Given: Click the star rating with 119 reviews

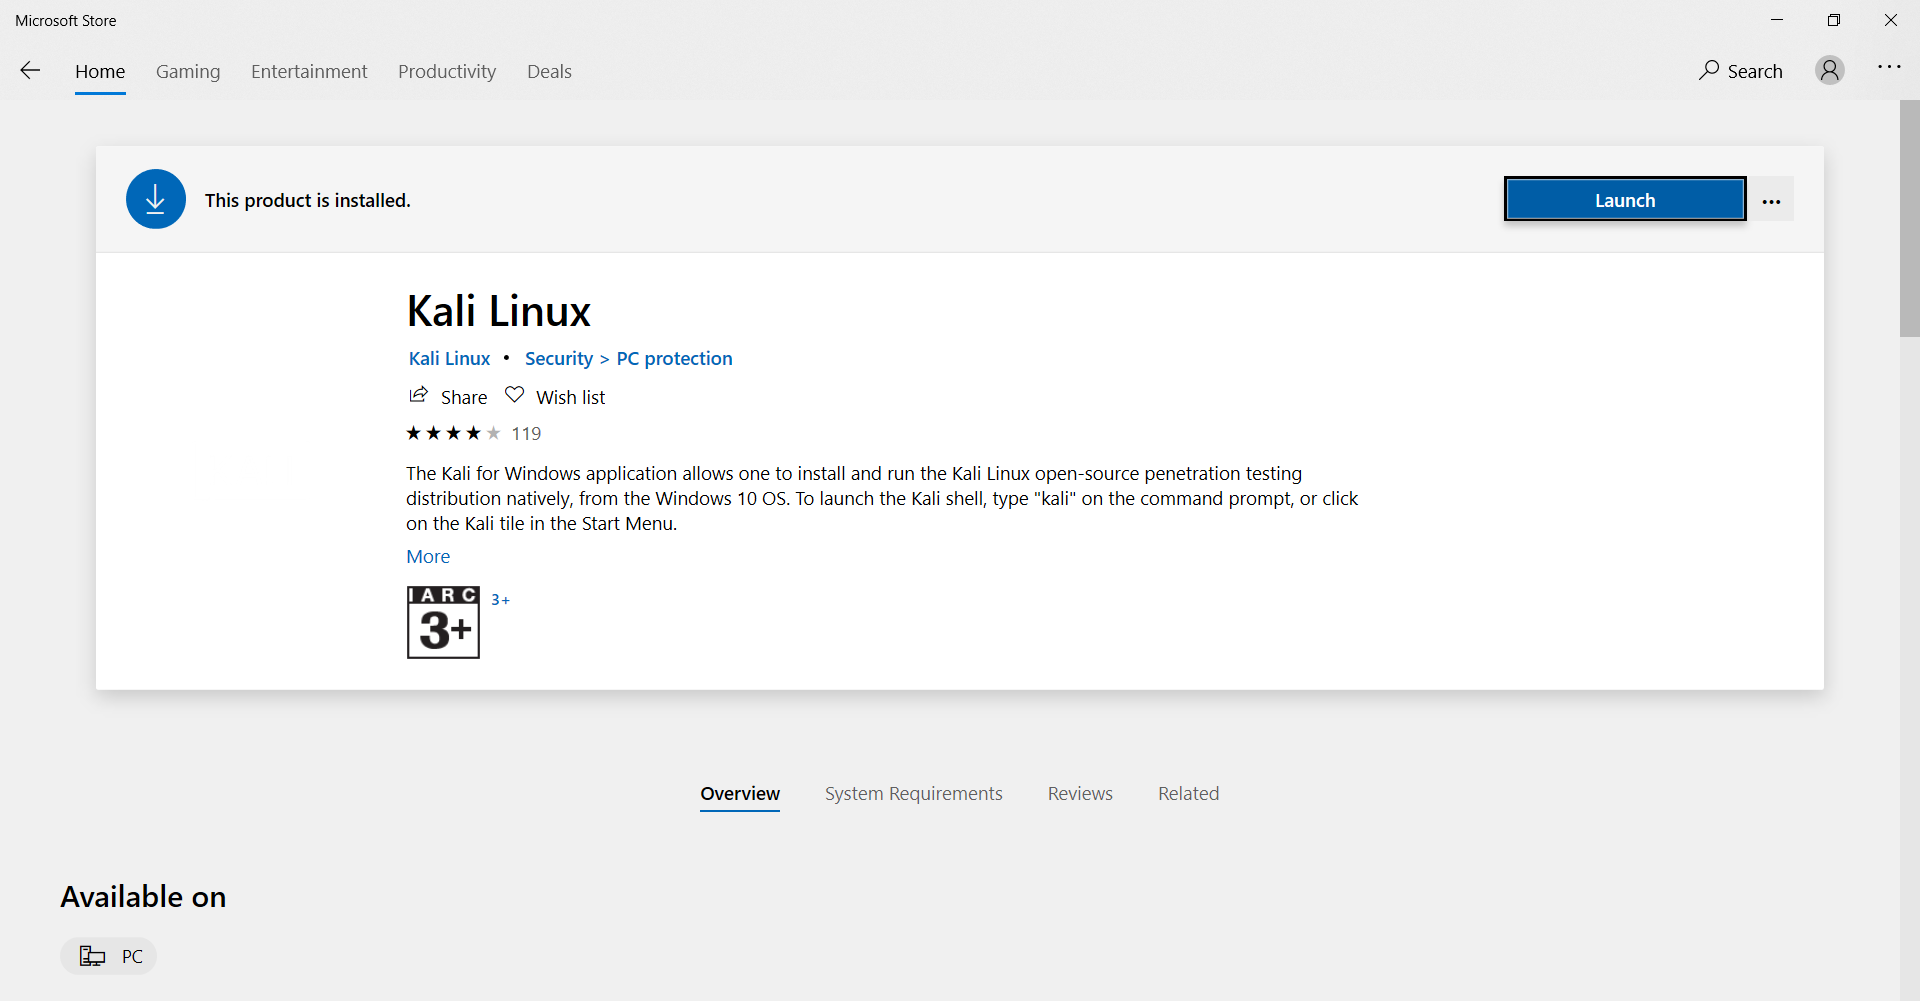Looking at the screenshot, I should point(473,433).
